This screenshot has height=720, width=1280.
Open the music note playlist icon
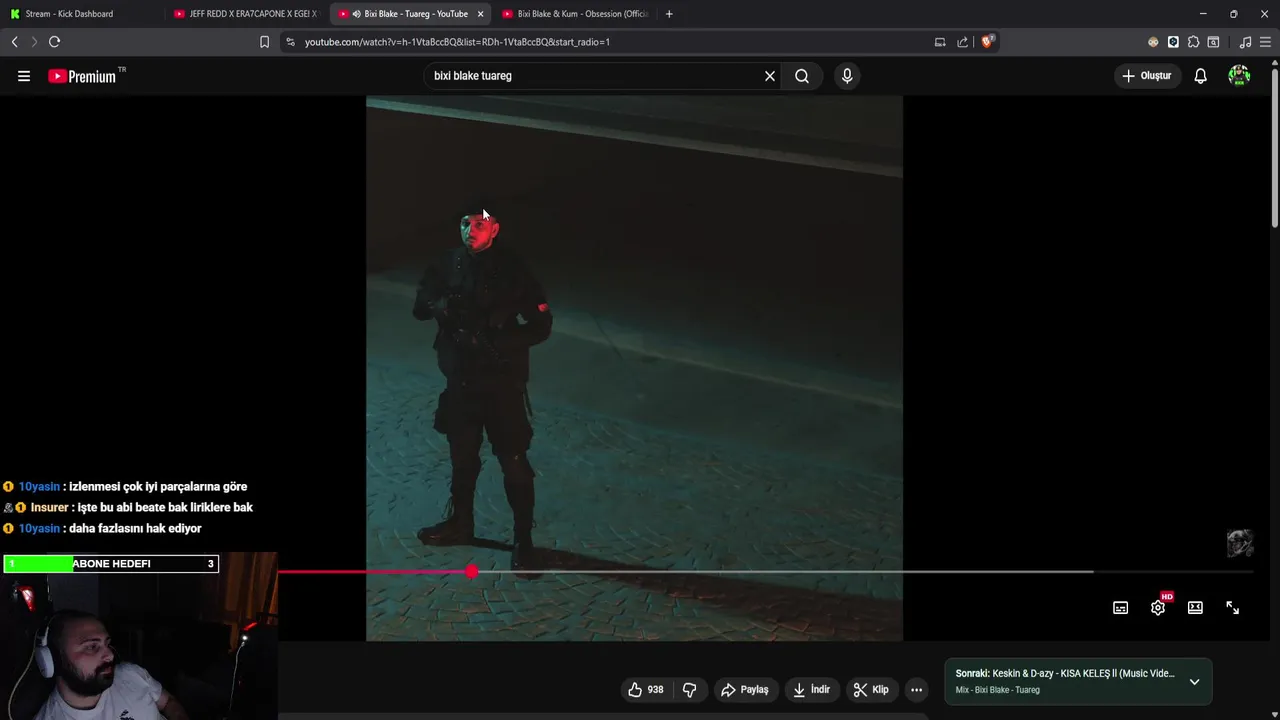pyautogui.click(x=1245, y=42)
